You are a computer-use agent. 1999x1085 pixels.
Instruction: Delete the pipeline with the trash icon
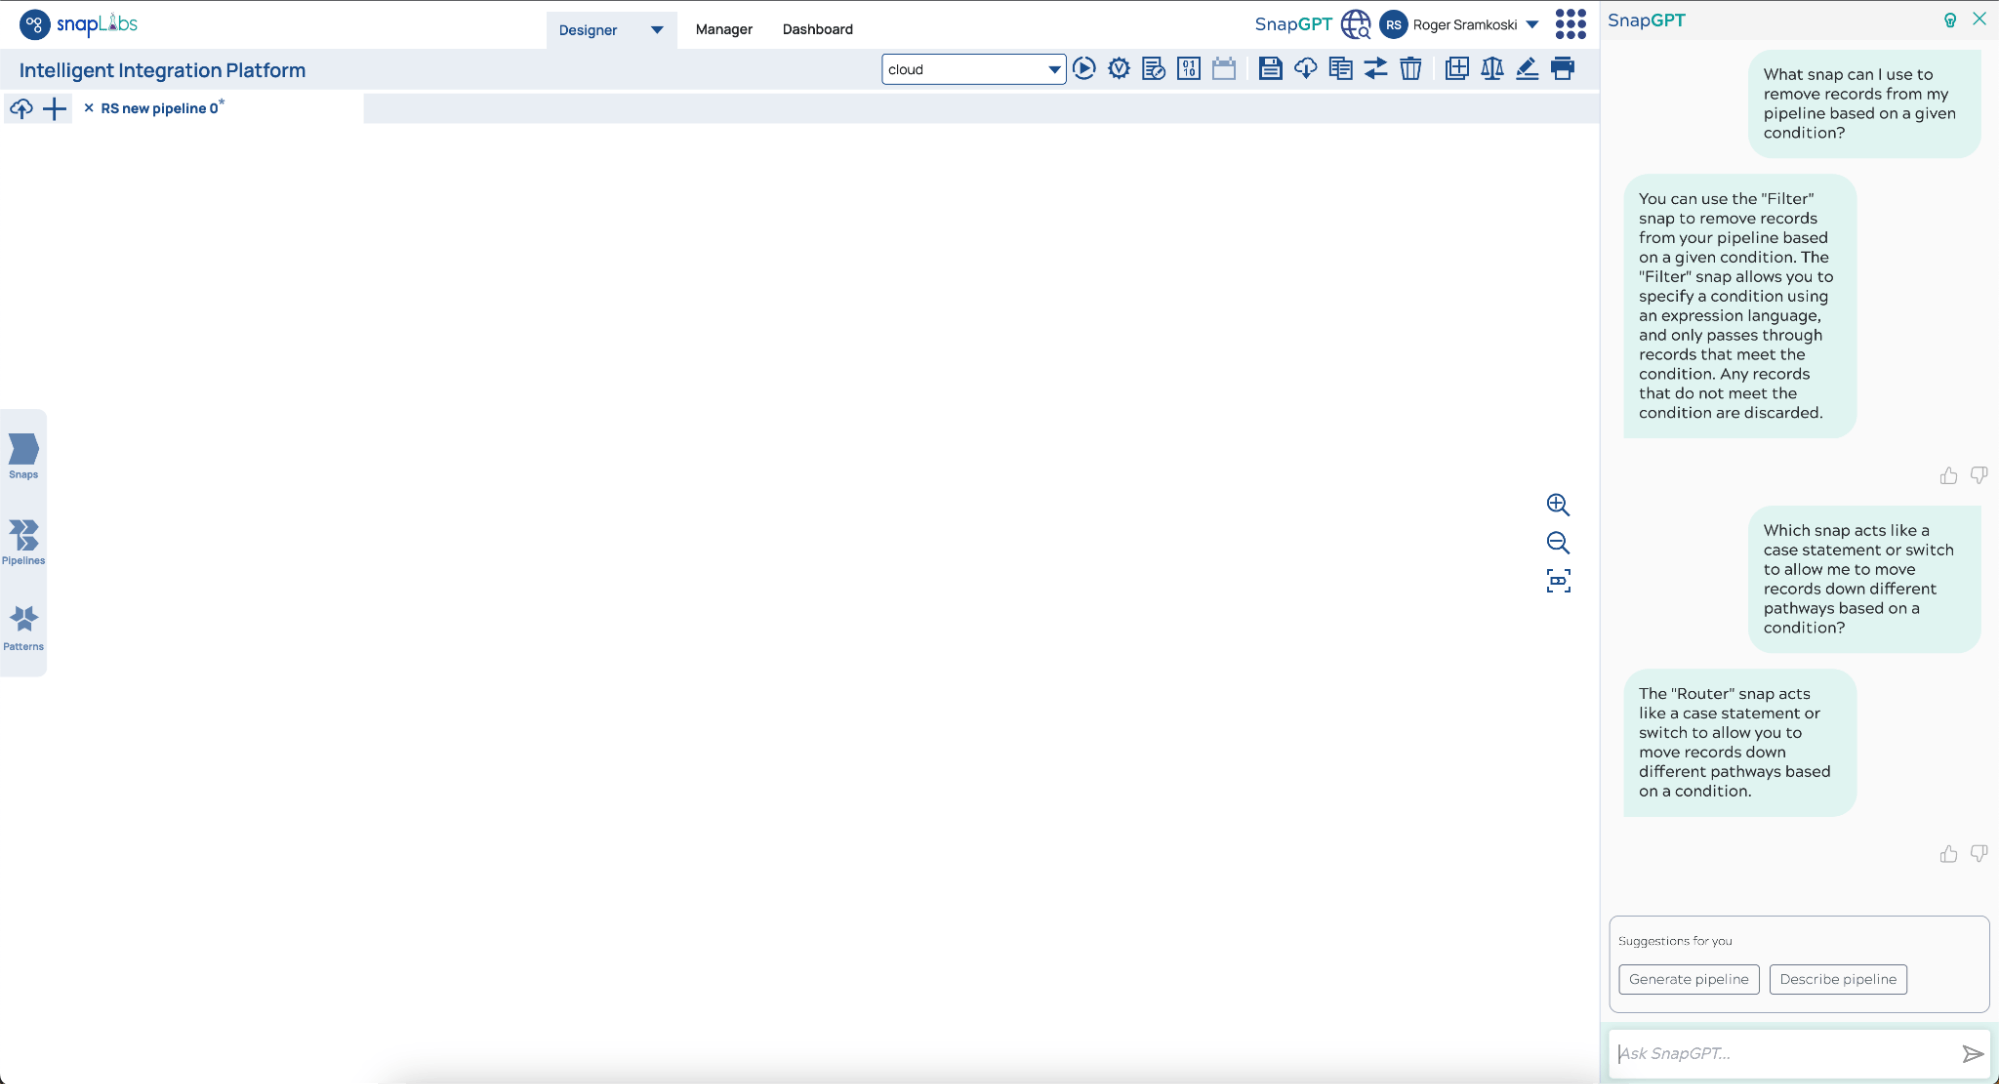coord(1411,69)
